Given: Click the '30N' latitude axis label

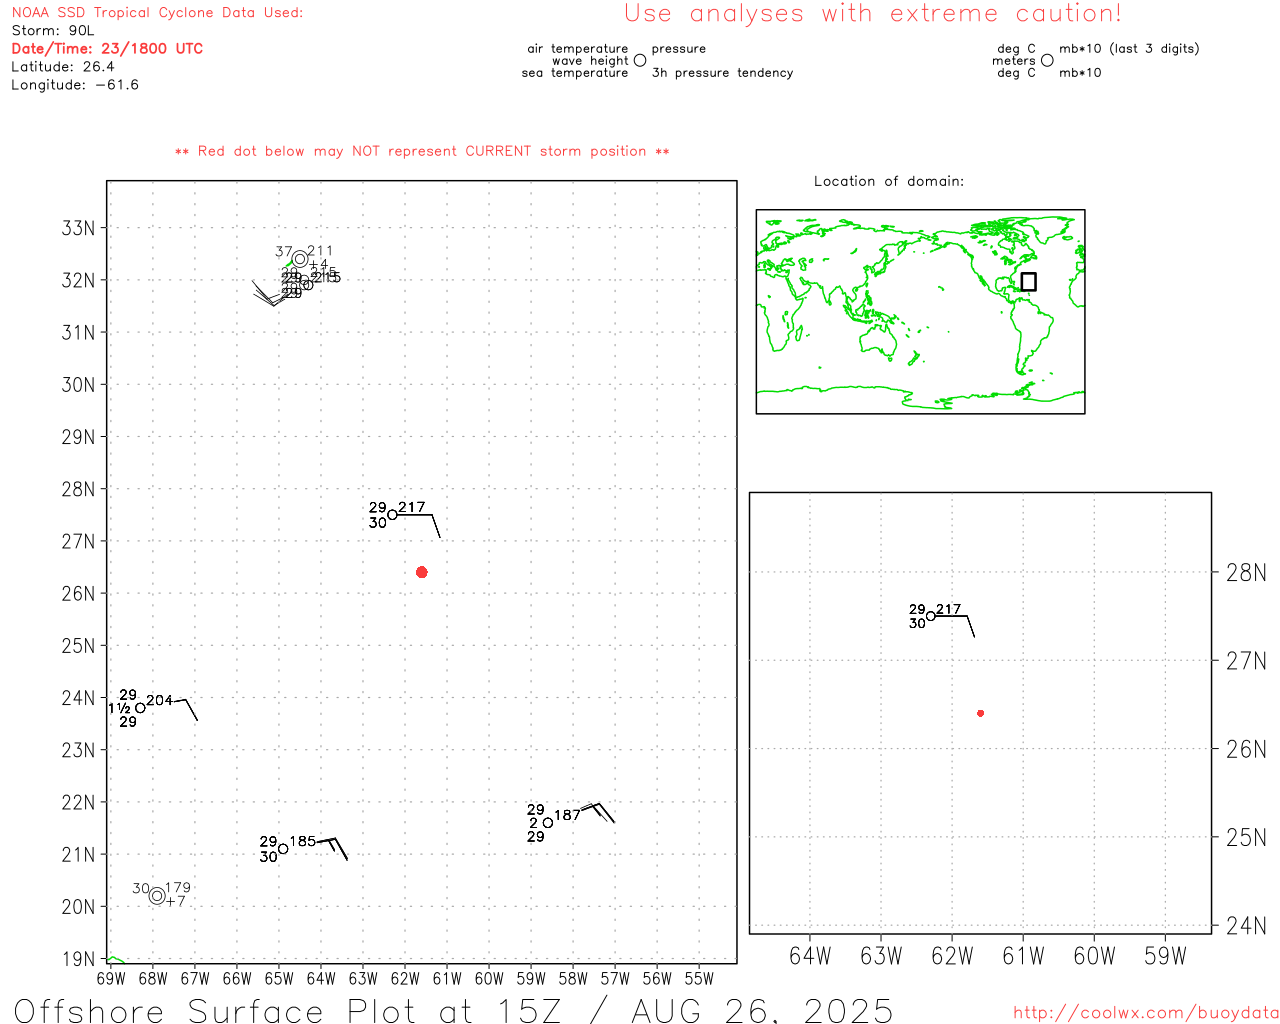Looking at the screenshot, I should click(x=78, y=385).
